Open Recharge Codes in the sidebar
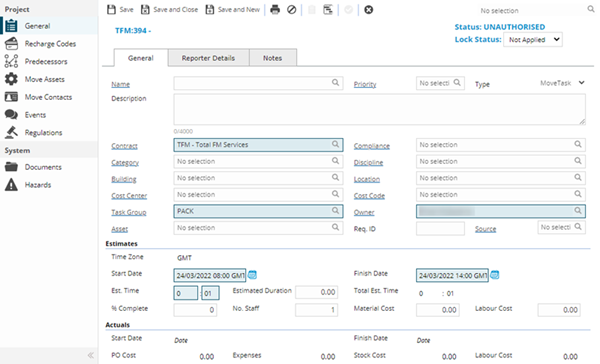 point(50,44)
